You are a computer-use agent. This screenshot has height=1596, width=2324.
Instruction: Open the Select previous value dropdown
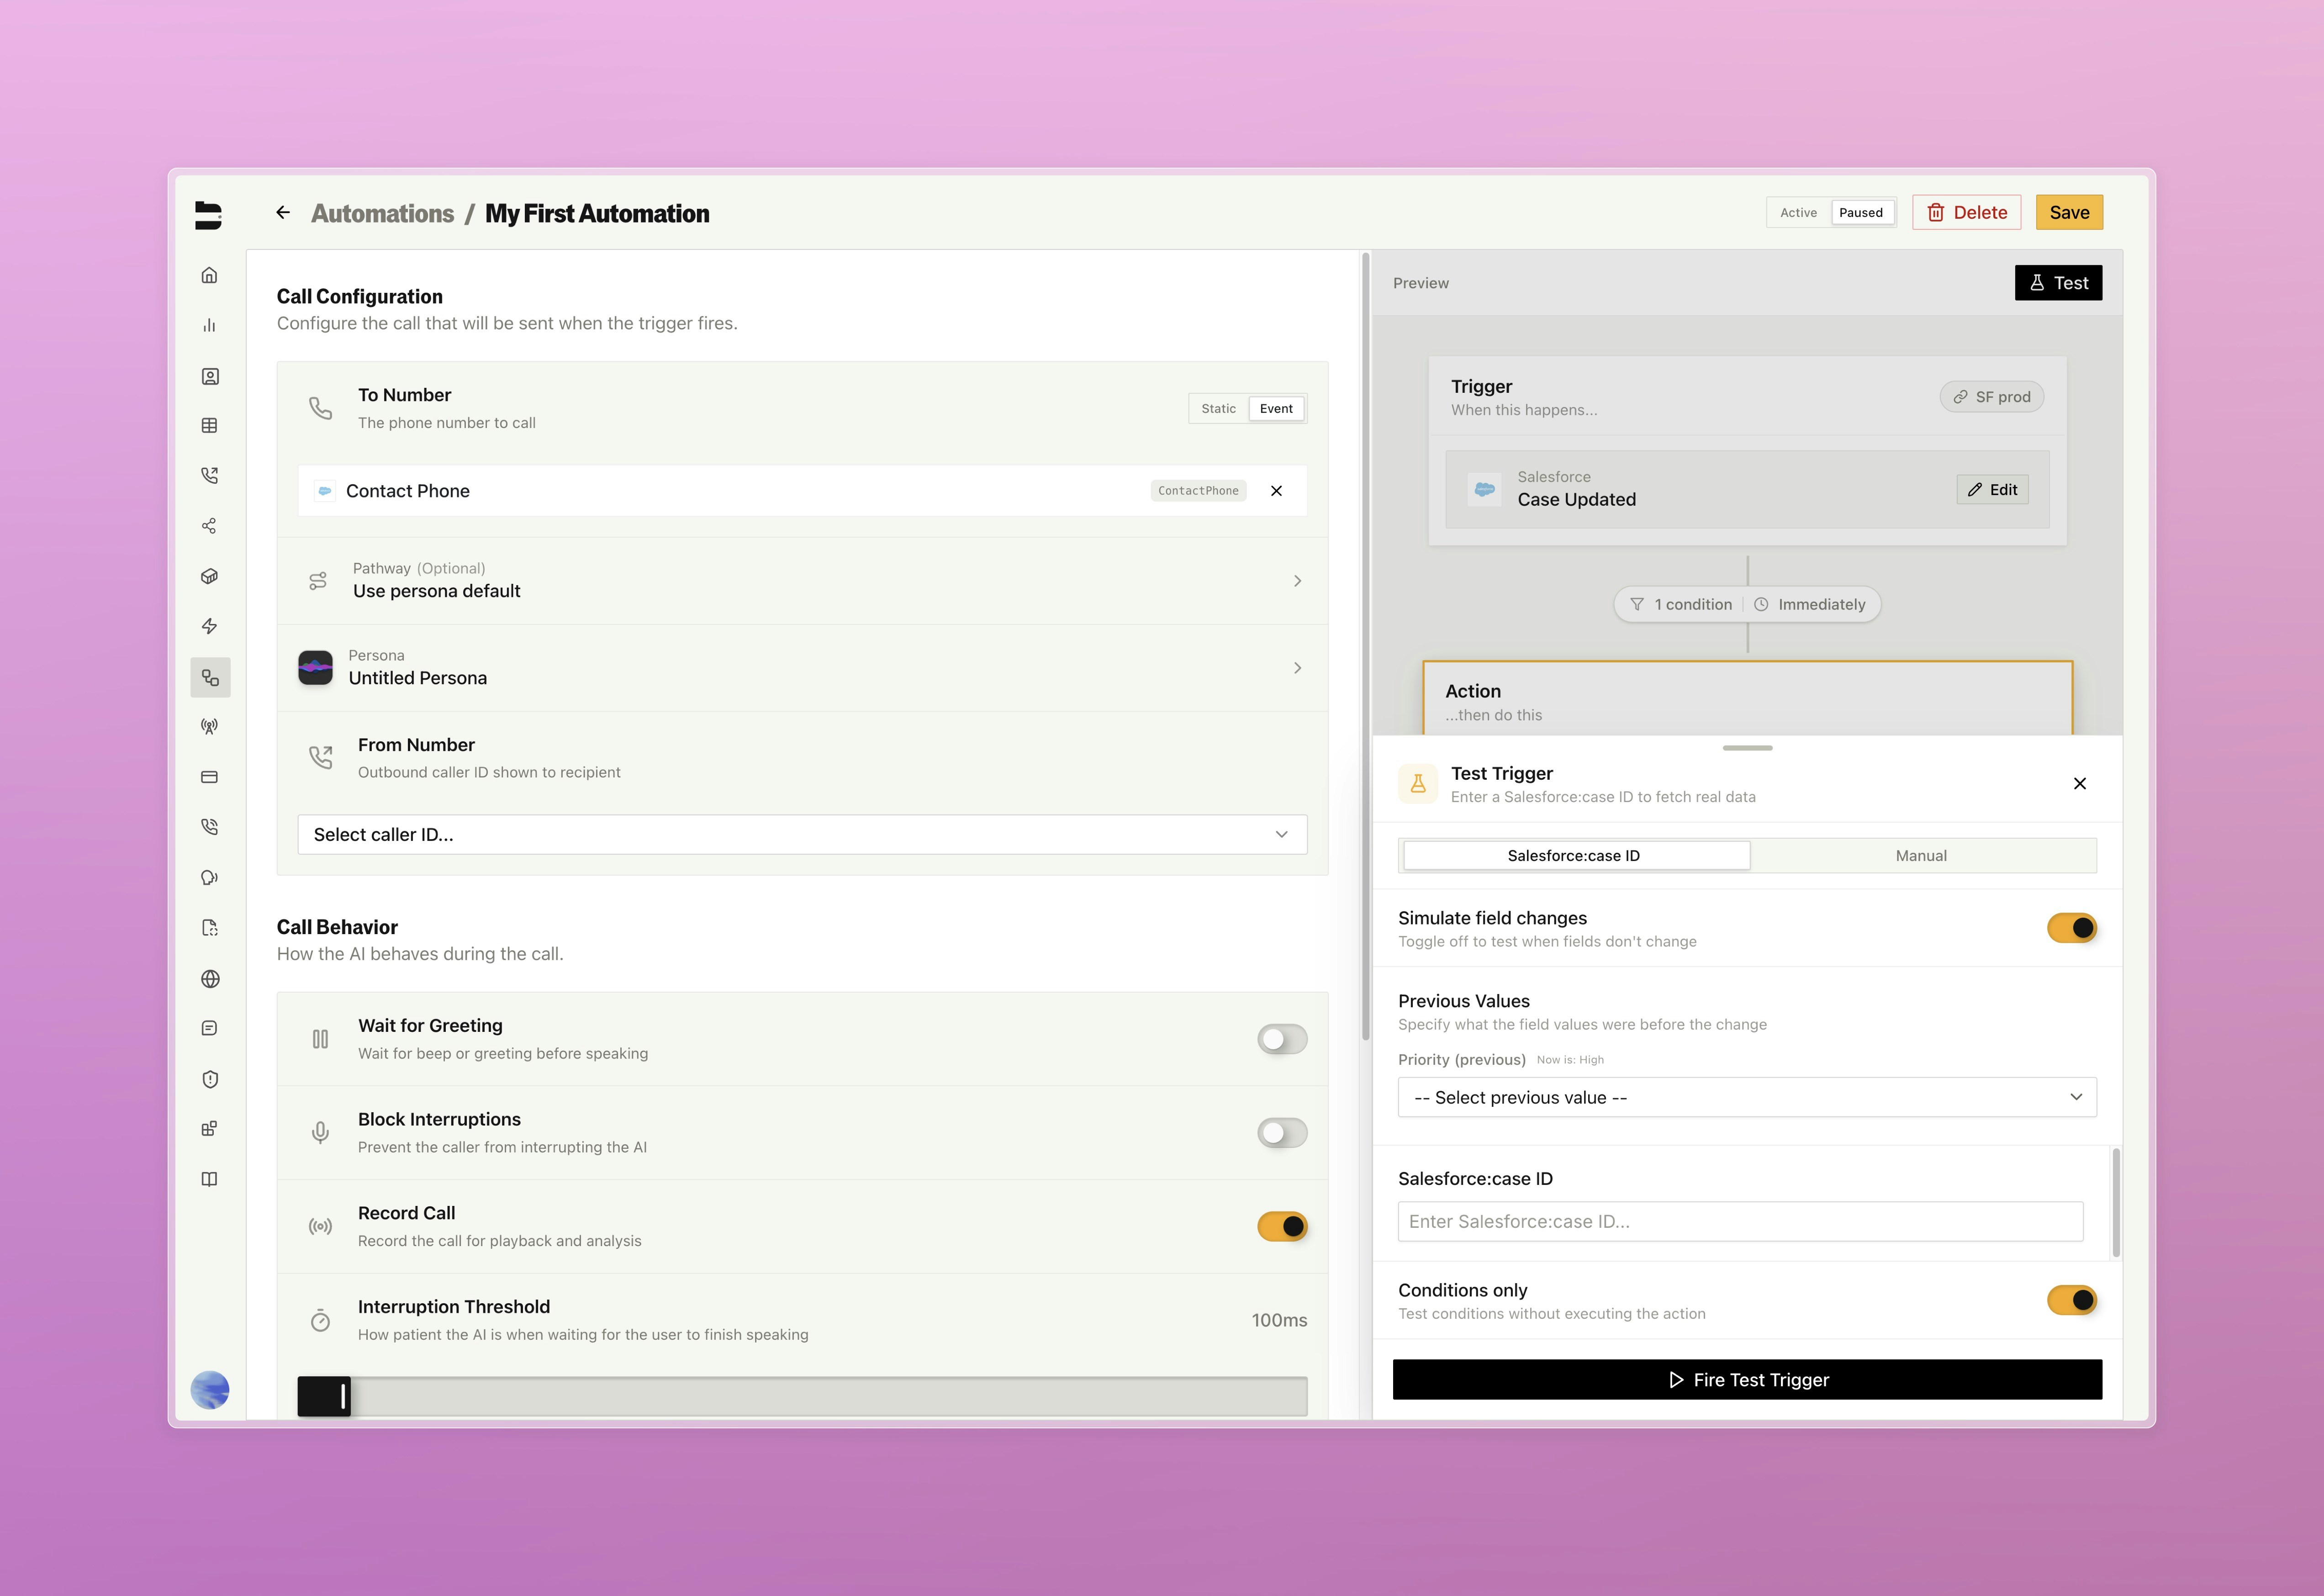[x=1746, y=1097]
